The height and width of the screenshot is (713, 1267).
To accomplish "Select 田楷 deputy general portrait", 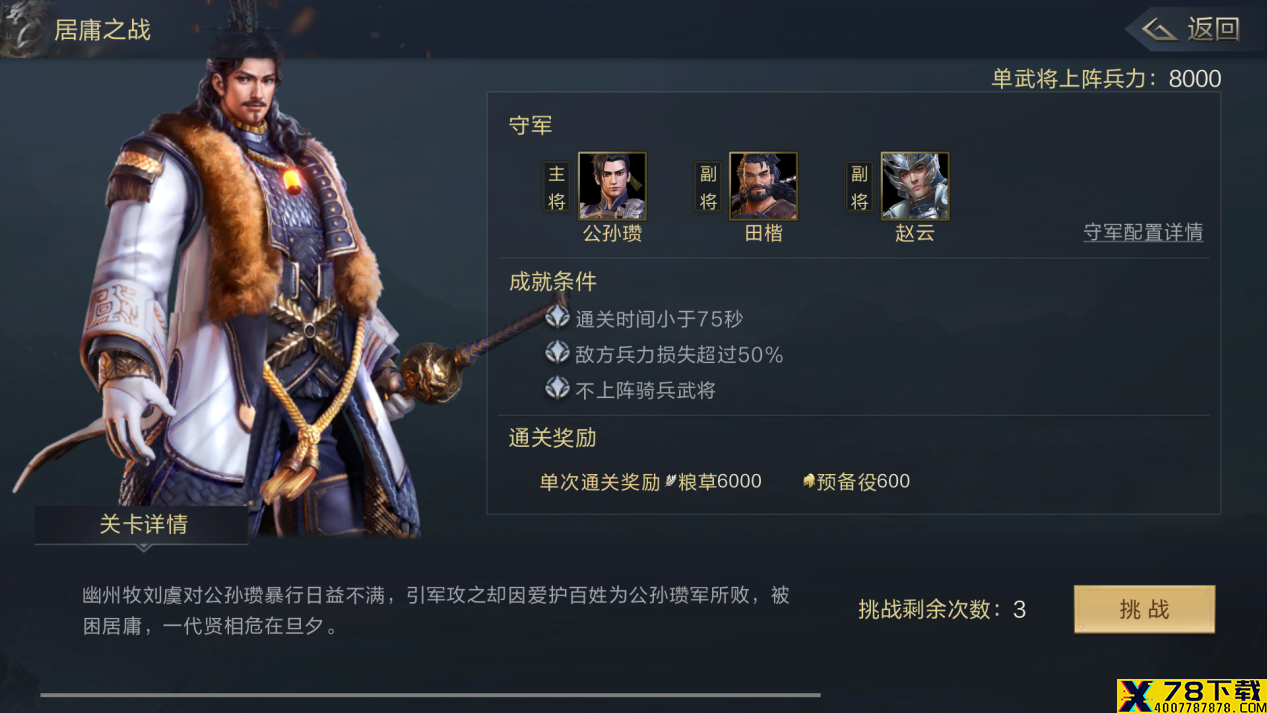I will pyautogui.click(x=763, y=186).
